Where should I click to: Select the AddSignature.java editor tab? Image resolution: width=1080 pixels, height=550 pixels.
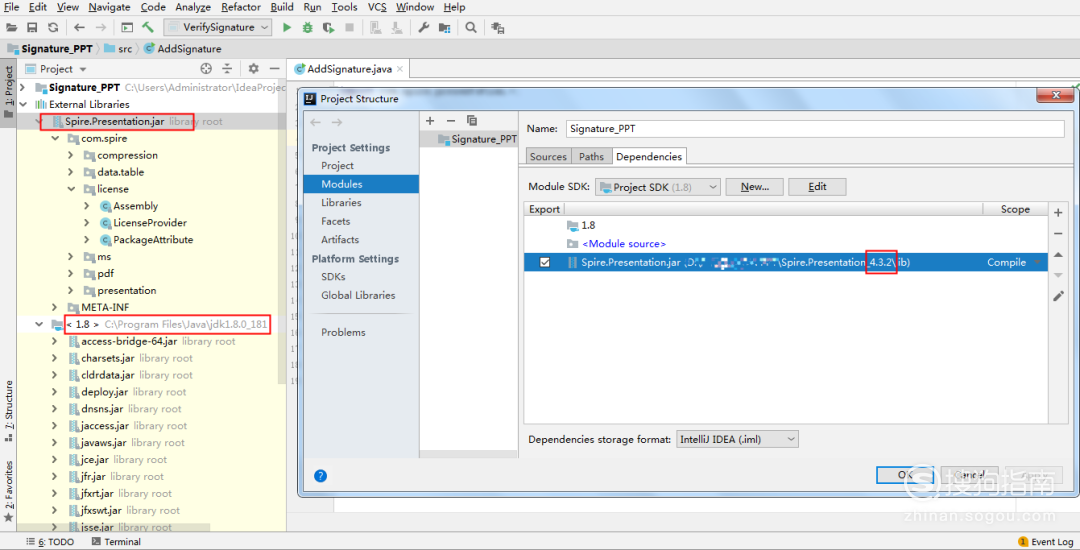pyautogui.click(x=348, y=69)
